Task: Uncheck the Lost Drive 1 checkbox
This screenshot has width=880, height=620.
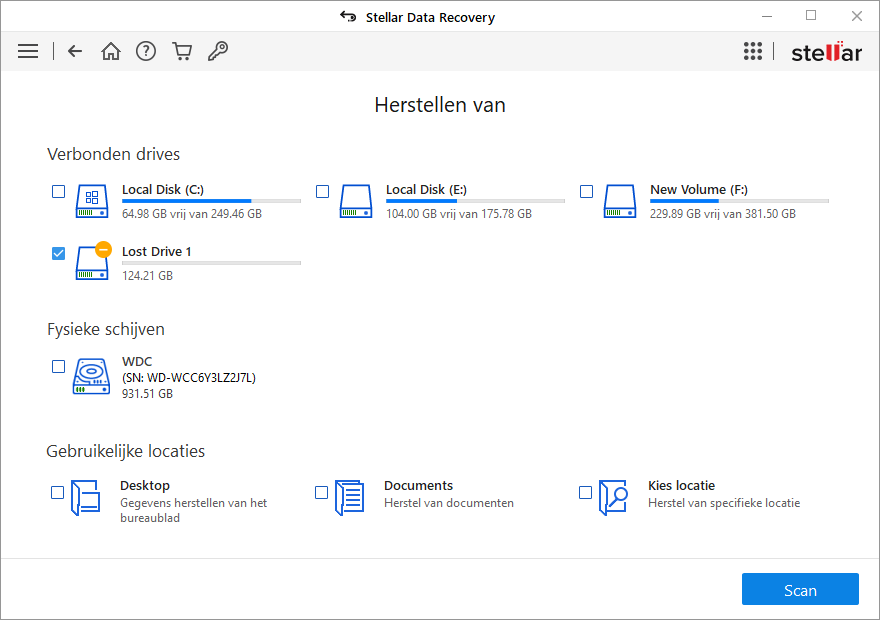Action: tap(58, 253)
